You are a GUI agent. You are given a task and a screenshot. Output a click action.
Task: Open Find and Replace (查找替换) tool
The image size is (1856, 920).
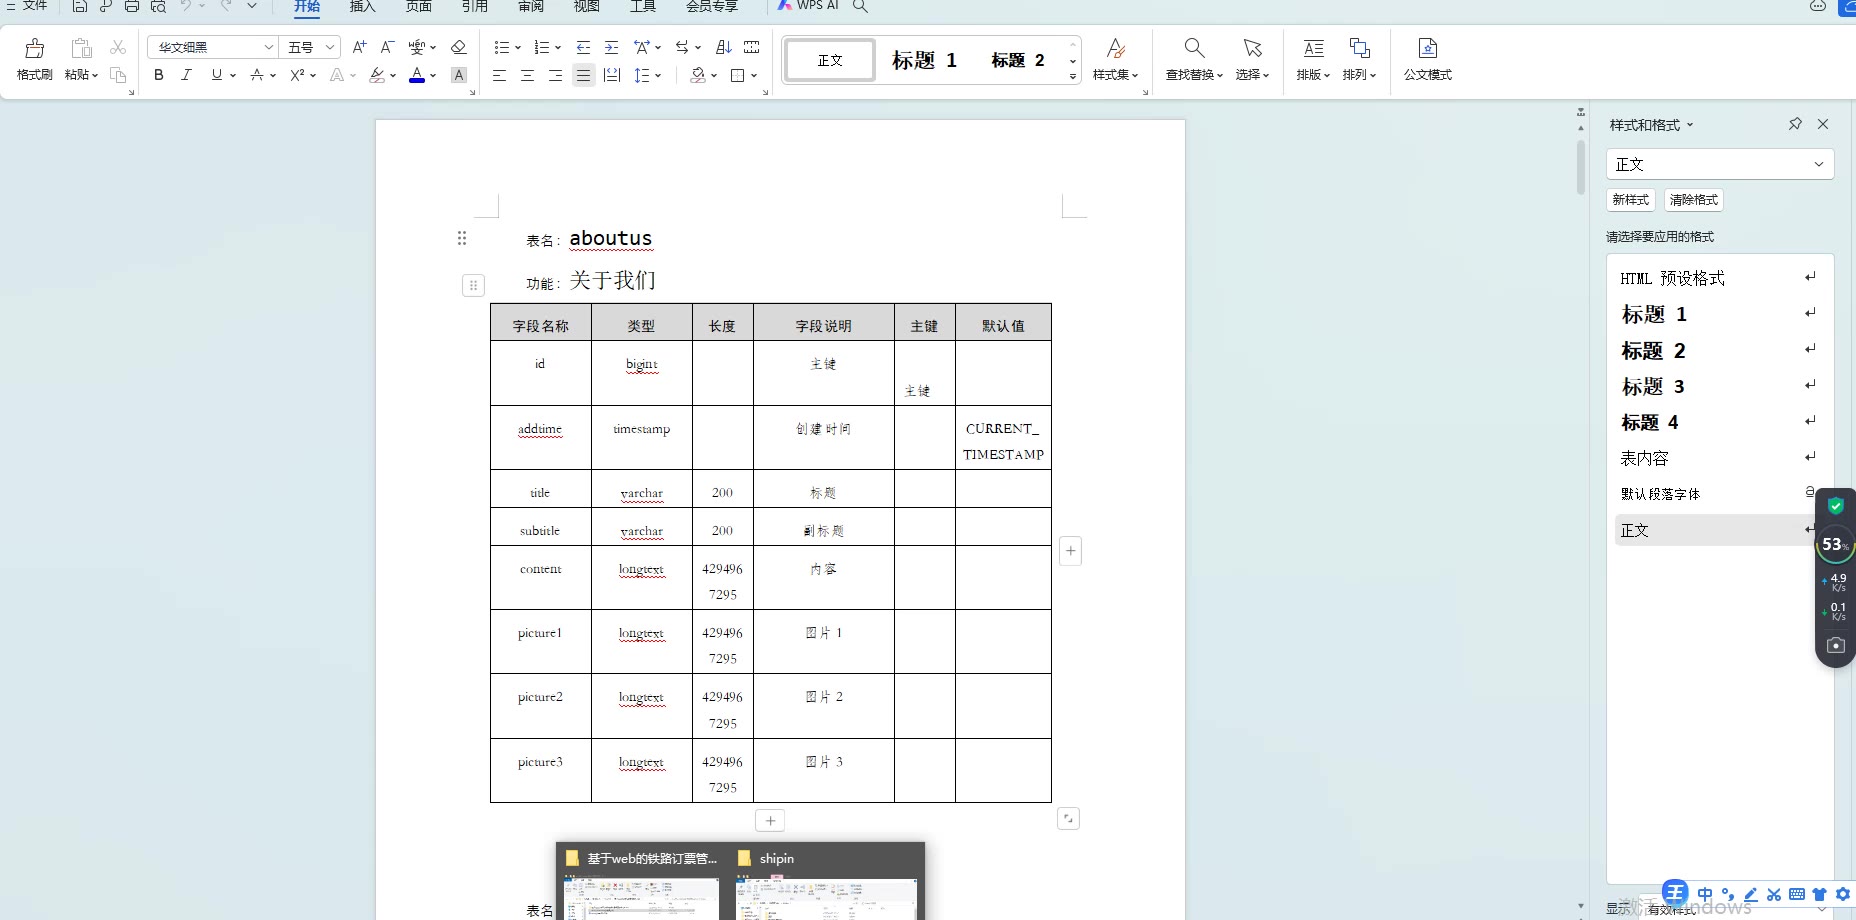[1194, 59]
